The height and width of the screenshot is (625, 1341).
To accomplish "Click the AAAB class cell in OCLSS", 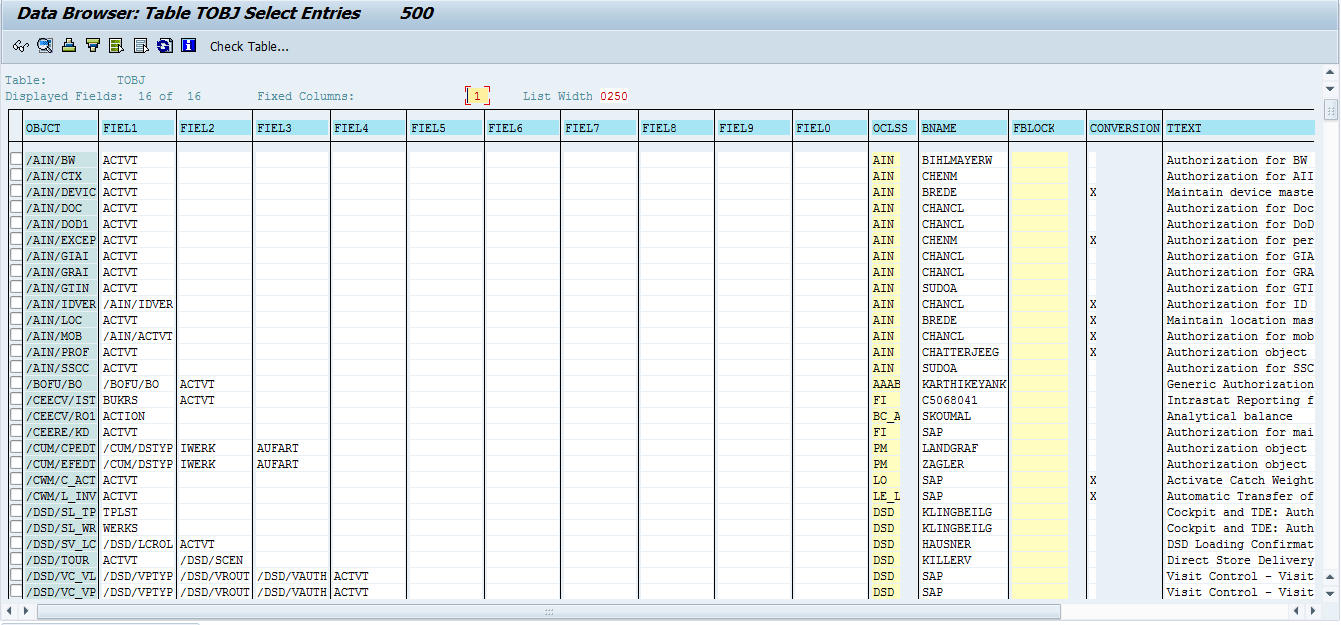I will click(886, 384).
